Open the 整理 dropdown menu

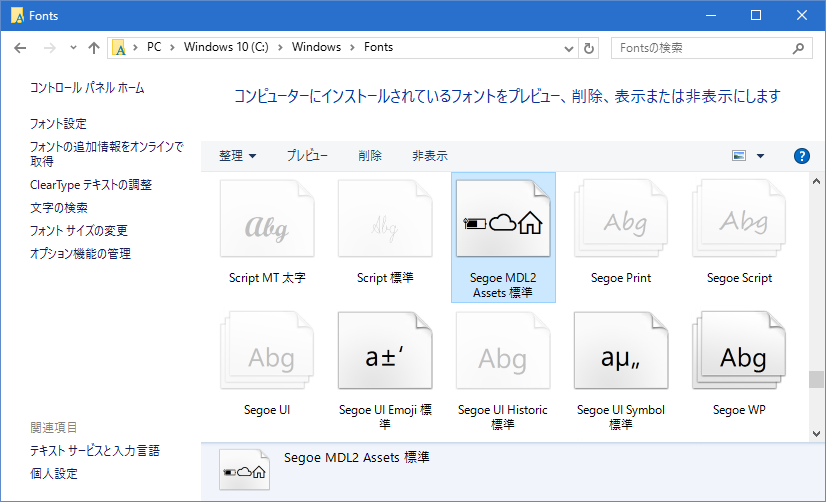click(x=237, y=155)
